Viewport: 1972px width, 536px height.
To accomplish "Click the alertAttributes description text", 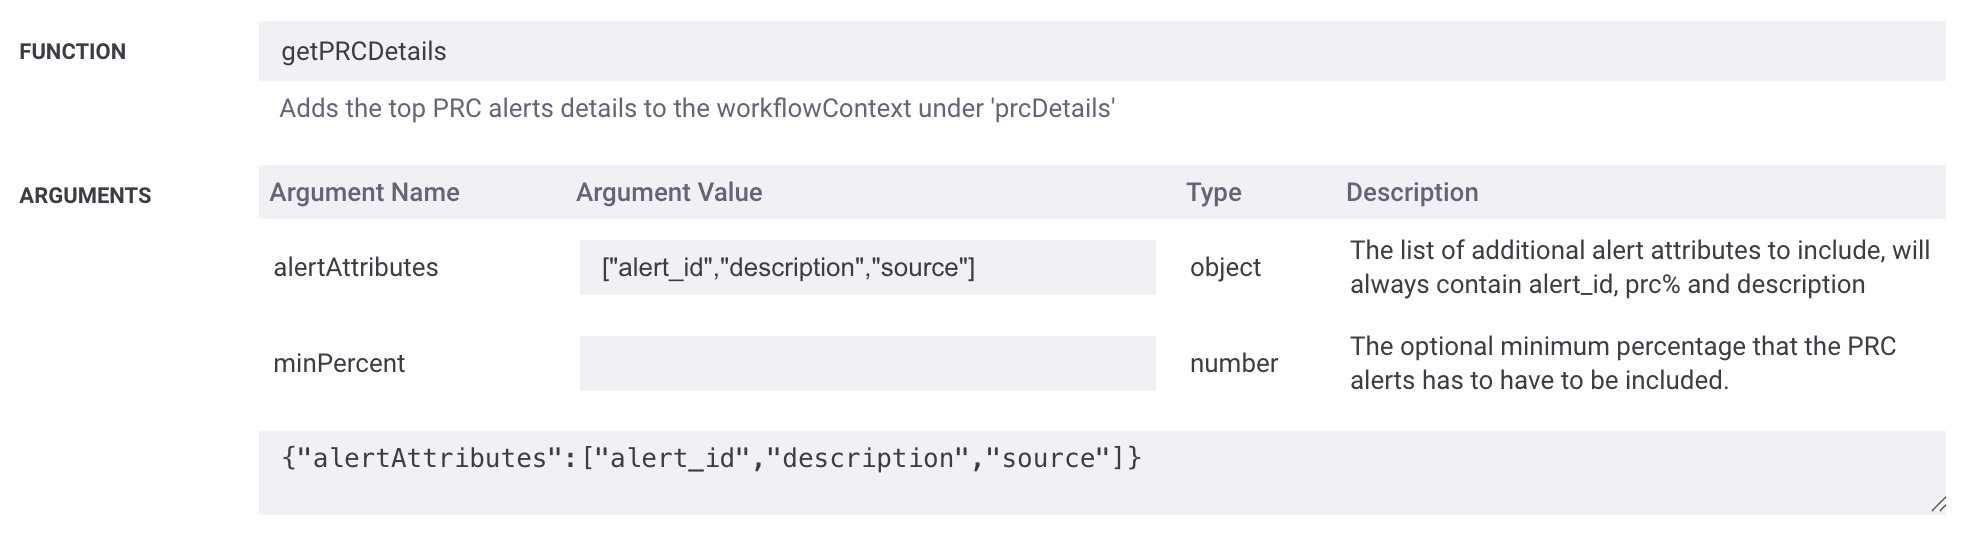I will tap(1639, 267).
